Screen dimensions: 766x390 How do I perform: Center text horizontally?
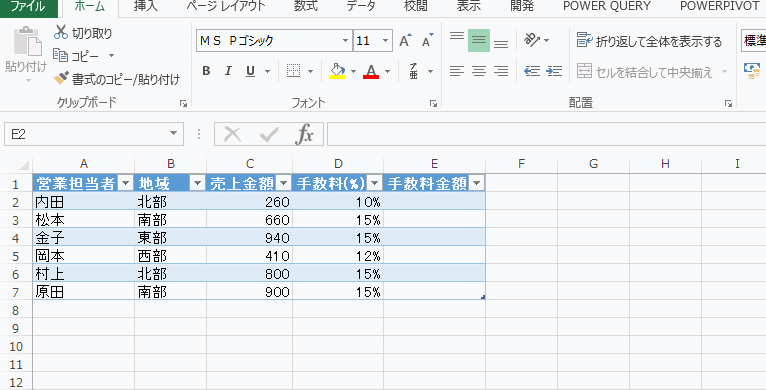(x=479, y=72)
